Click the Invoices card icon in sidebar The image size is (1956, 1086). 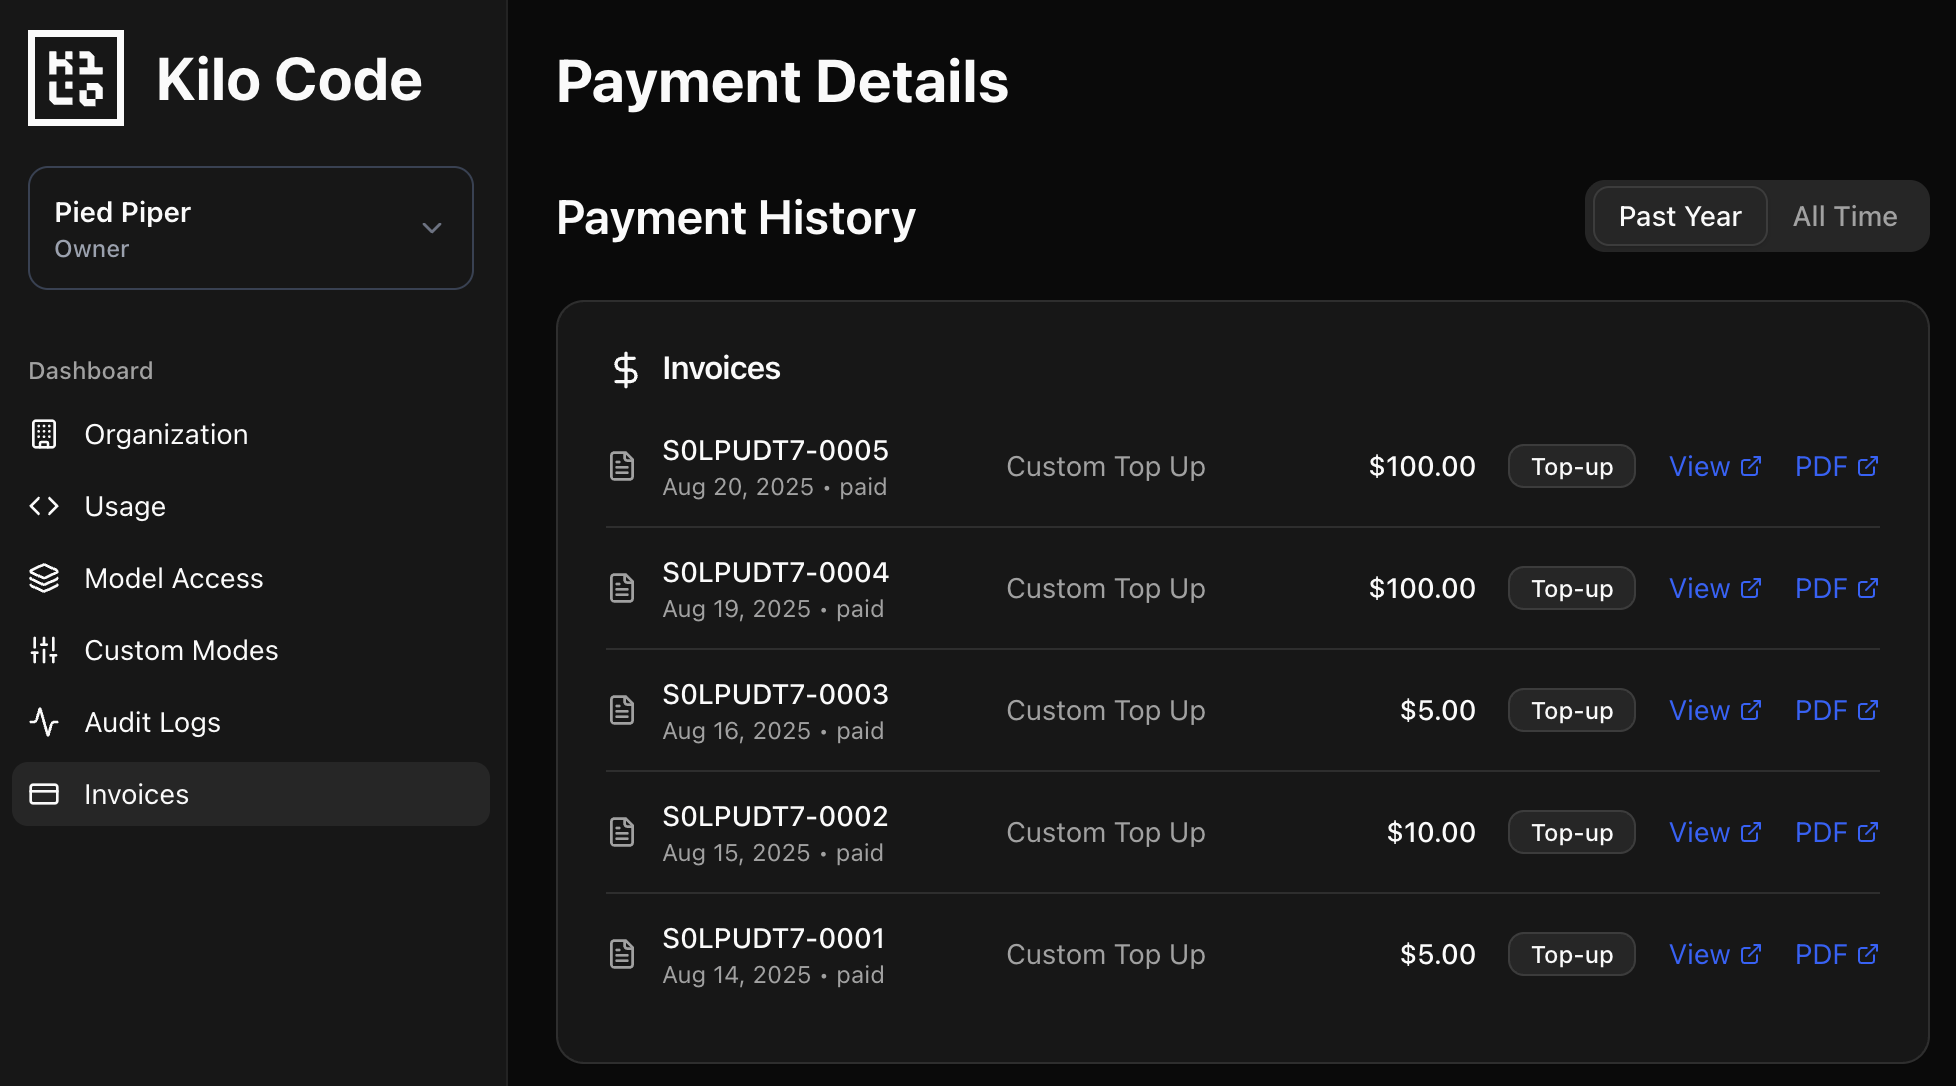click(x=44, y=794)
